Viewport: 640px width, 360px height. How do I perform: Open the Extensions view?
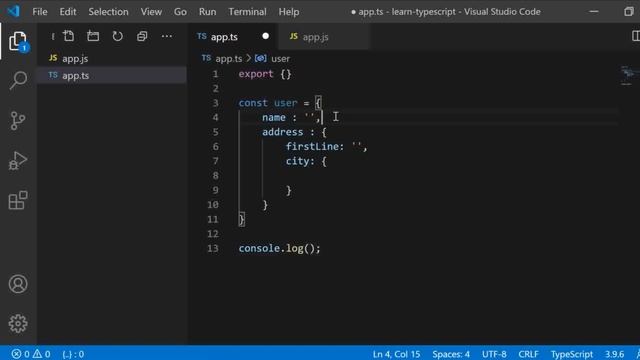coord(18,200)
